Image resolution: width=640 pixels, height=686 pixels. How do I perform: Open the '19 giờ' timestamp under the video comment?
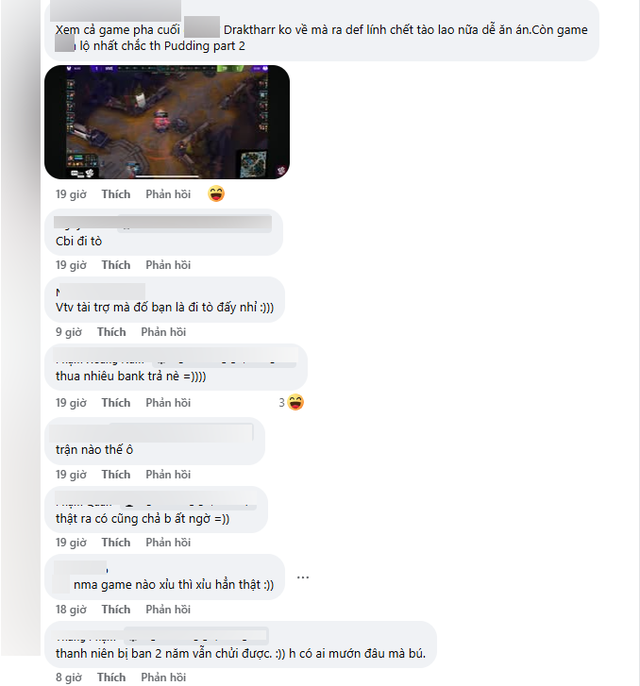click(71, 194)
